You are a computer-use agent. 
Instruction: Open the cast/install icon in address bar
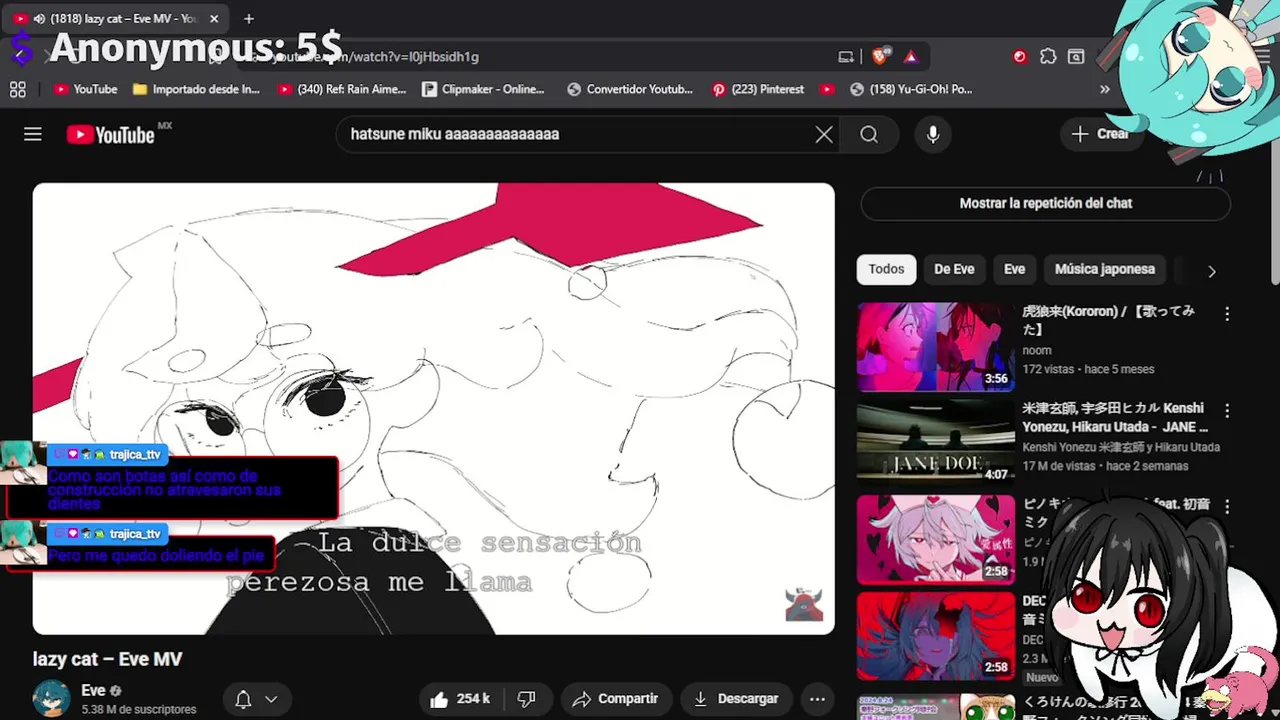pyautogui.click(x=846, y=57)
